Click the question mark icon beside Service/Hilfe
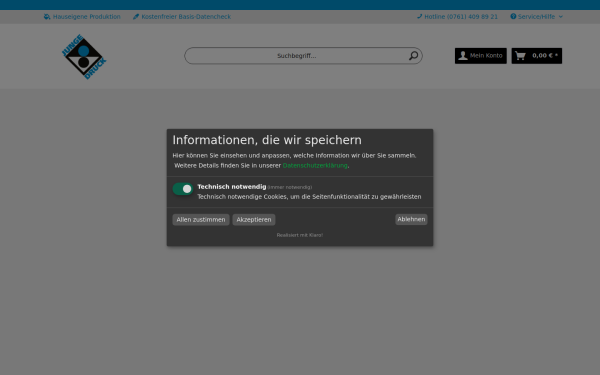This screenshot has height=375, width=600. [513, 16]
